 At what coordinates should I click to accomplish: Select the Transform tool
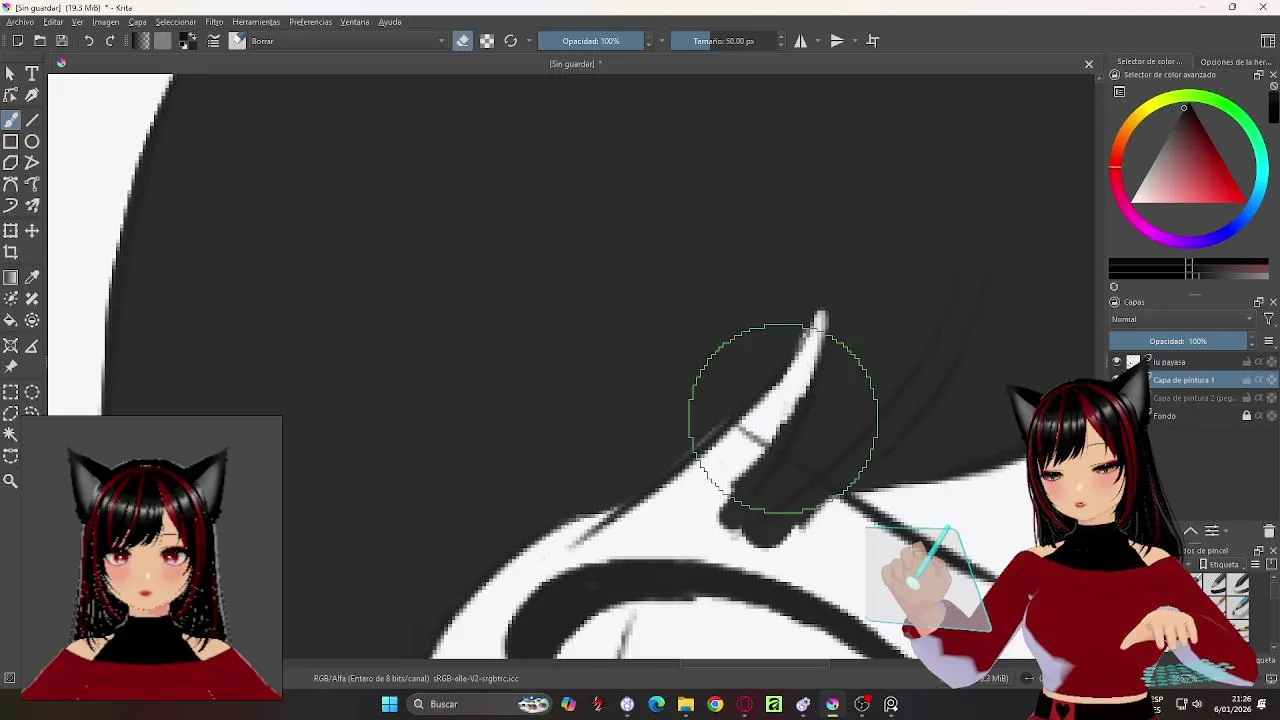pos(11,231)
